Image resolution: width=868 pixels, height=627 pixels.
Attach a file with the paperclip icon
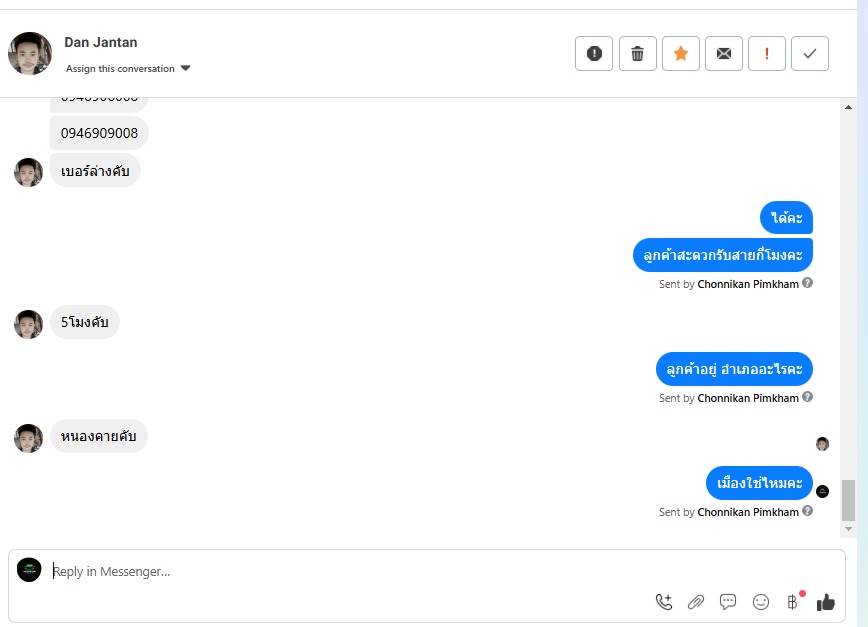[x=696, y=602]
